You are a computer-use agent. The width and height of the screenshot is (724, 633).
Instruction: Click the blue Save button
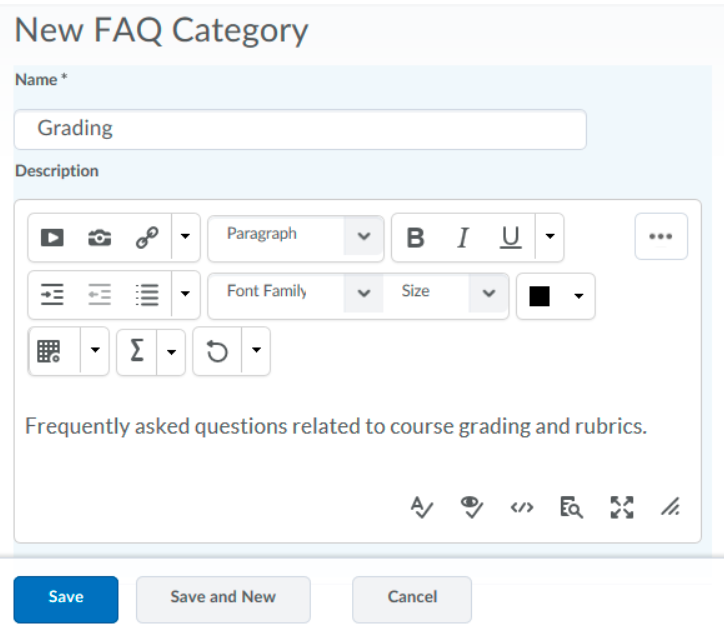66,598
